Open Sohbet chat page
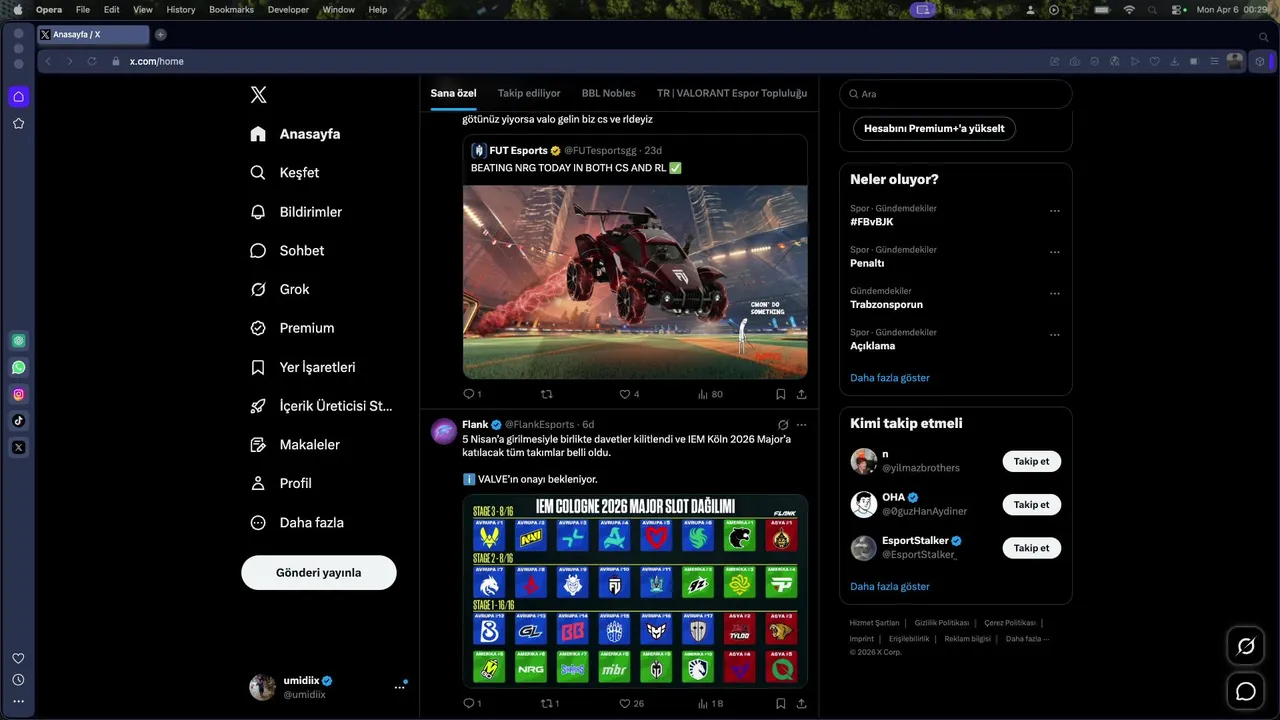Screen dimensions: 1280x720 tap(287, 251)
